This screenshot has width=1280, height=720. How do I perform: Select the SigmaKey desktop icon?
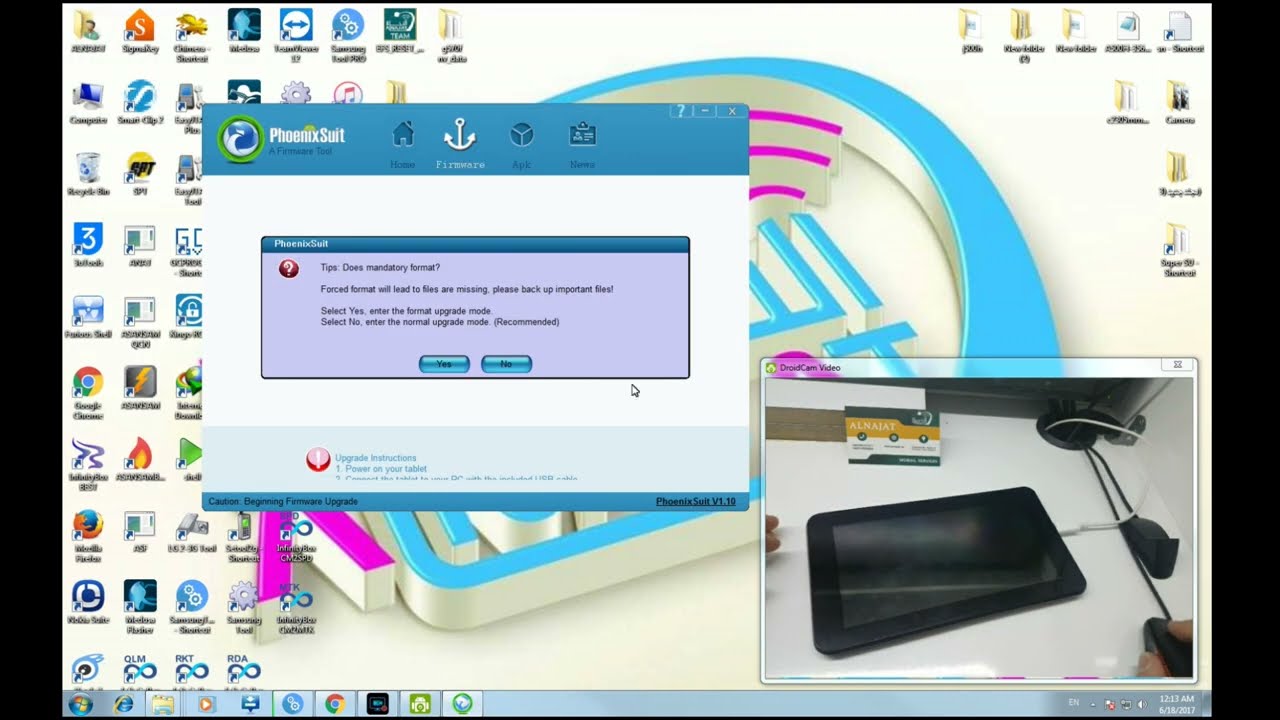(x=140, y=31)
